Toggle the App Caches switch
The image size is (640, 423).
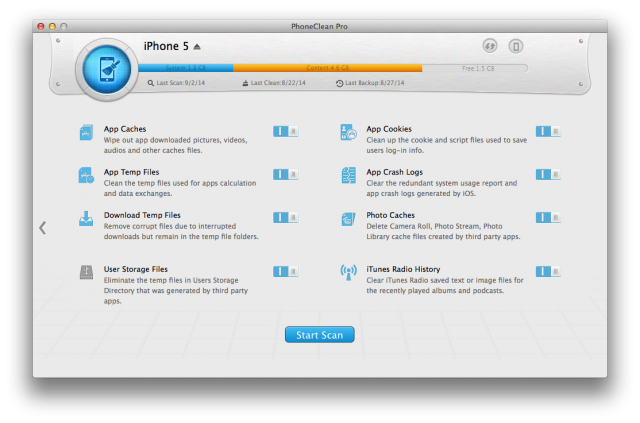286,131
